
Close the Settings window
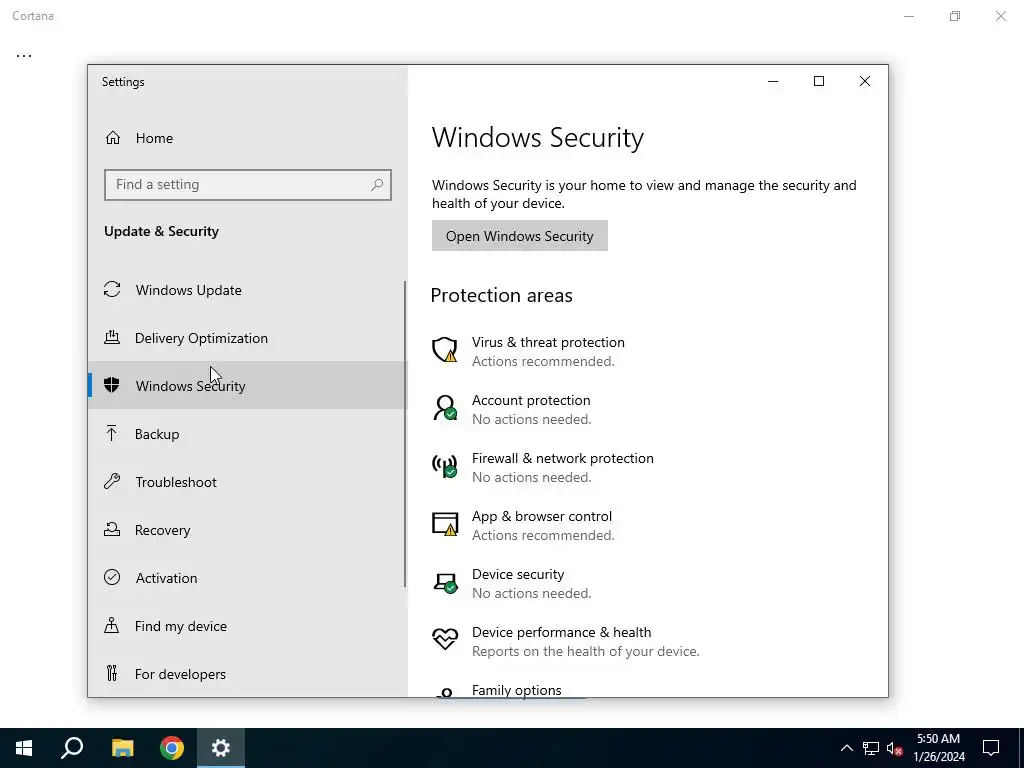pyautogui.click(x=865, y=81)
